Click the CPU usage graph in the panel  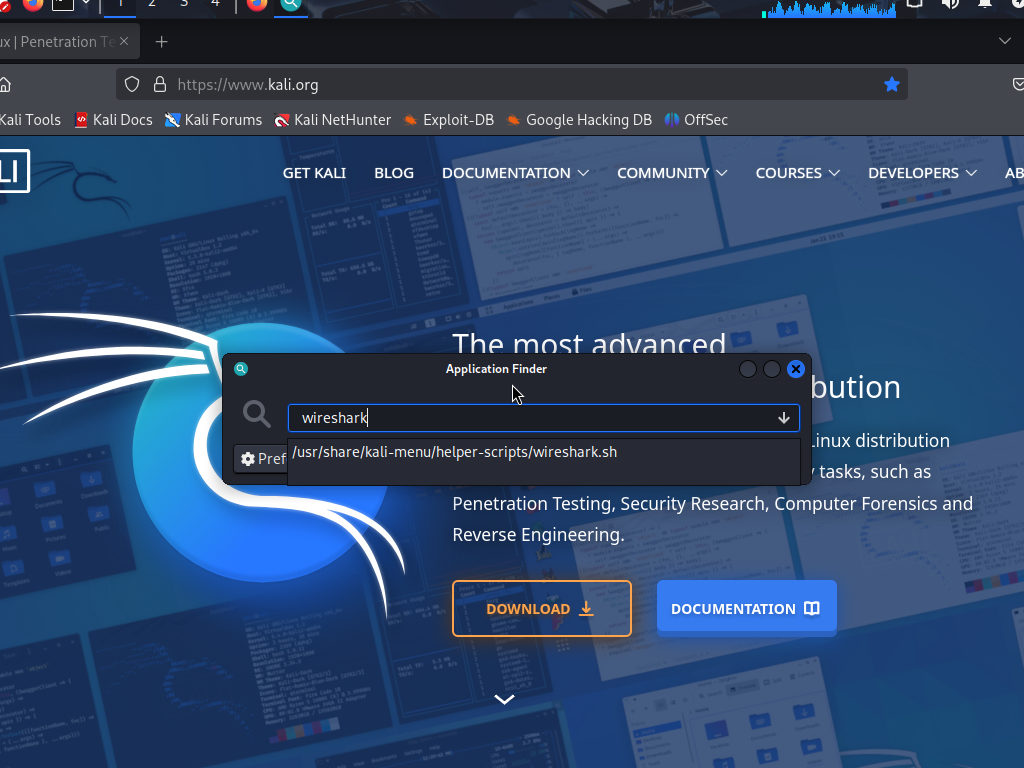829,8
